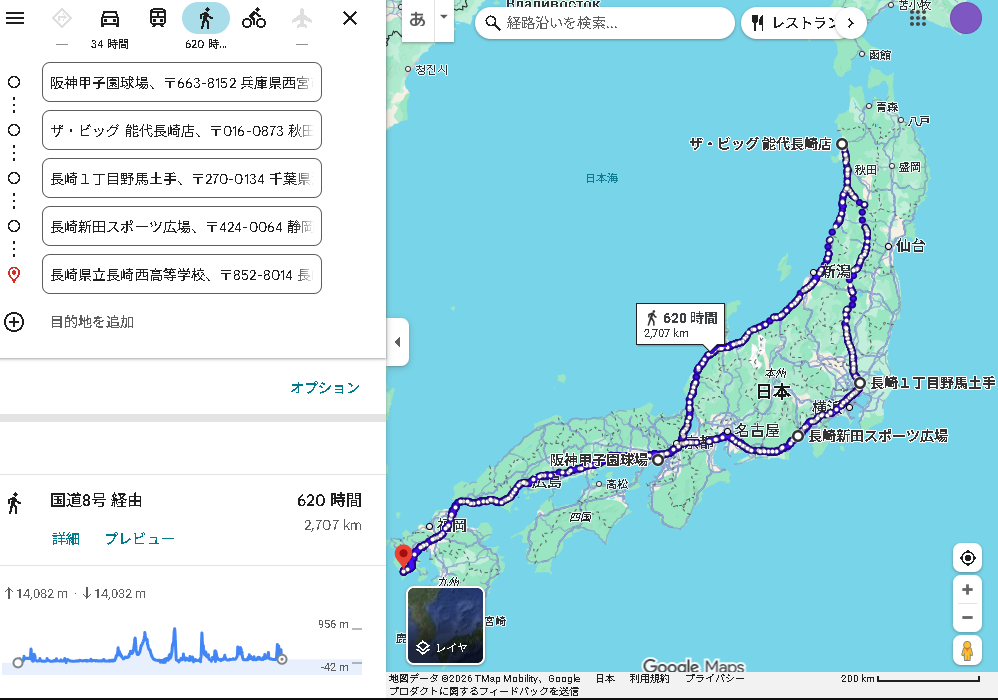Select public transit travel mode
Image resolution: width=998 pixels, height=700 pixels.
coord(158,18)
